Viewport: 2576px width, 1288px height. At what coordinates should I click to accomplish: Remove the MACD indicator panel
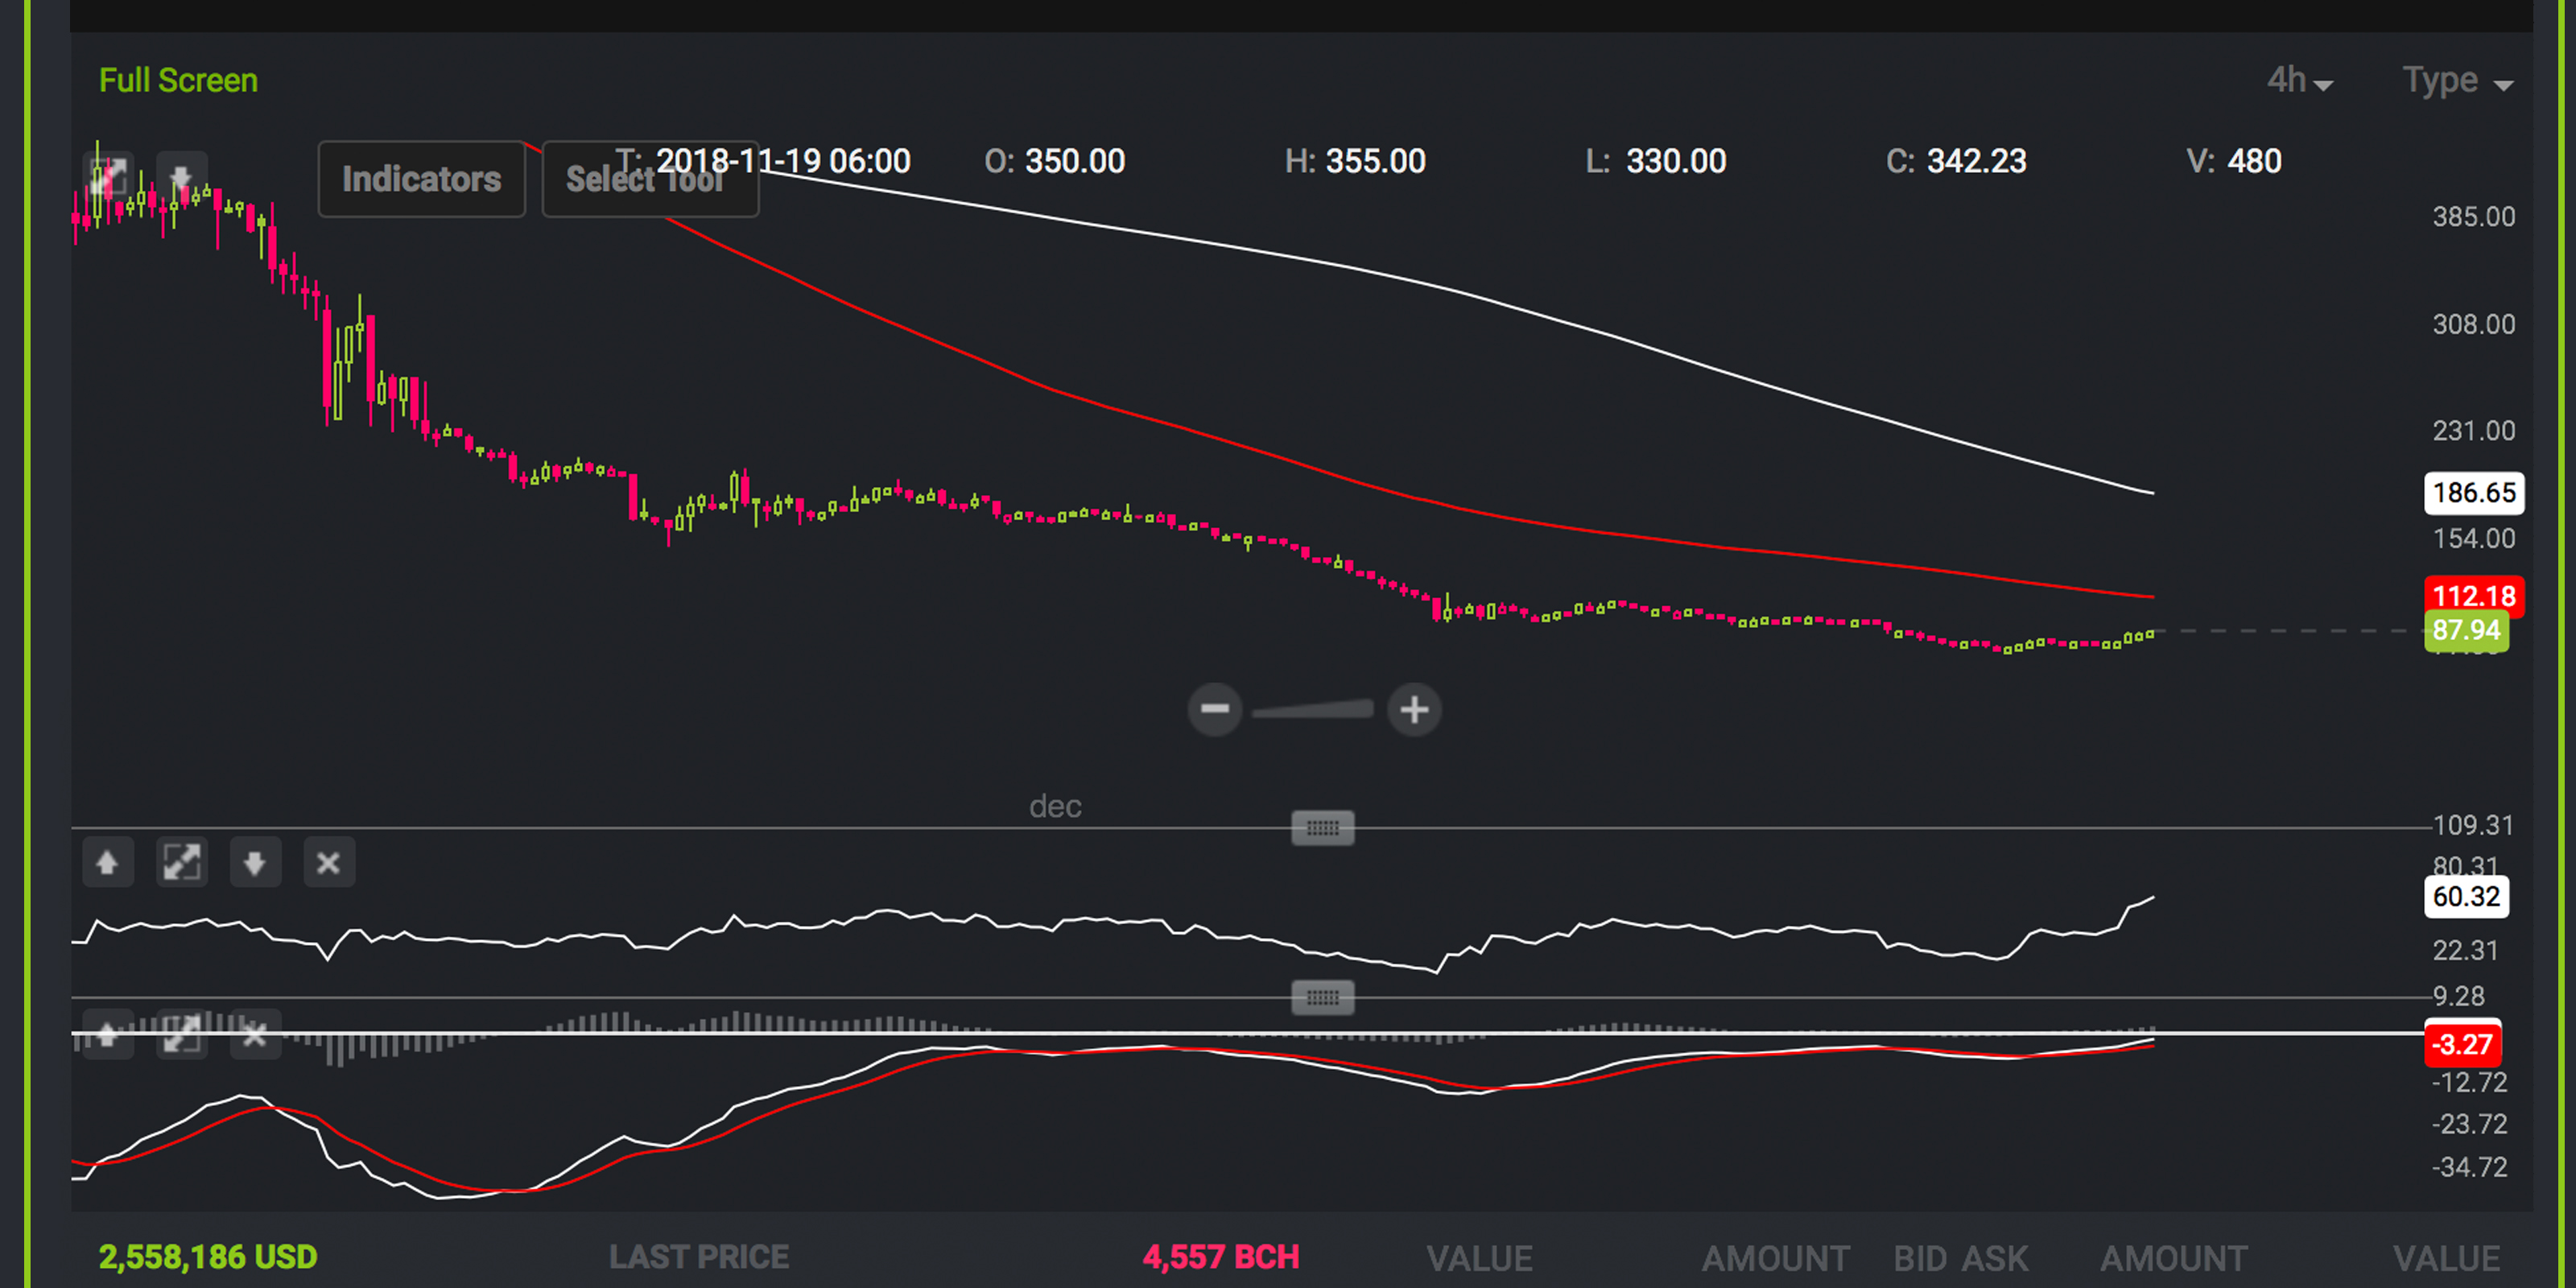tap(254, 1035)
